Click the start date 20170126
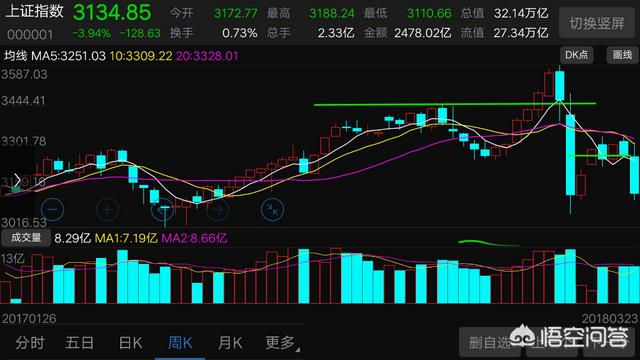This screenshot has height=360, width=640. pyautogui.click(x=29, y=319)
